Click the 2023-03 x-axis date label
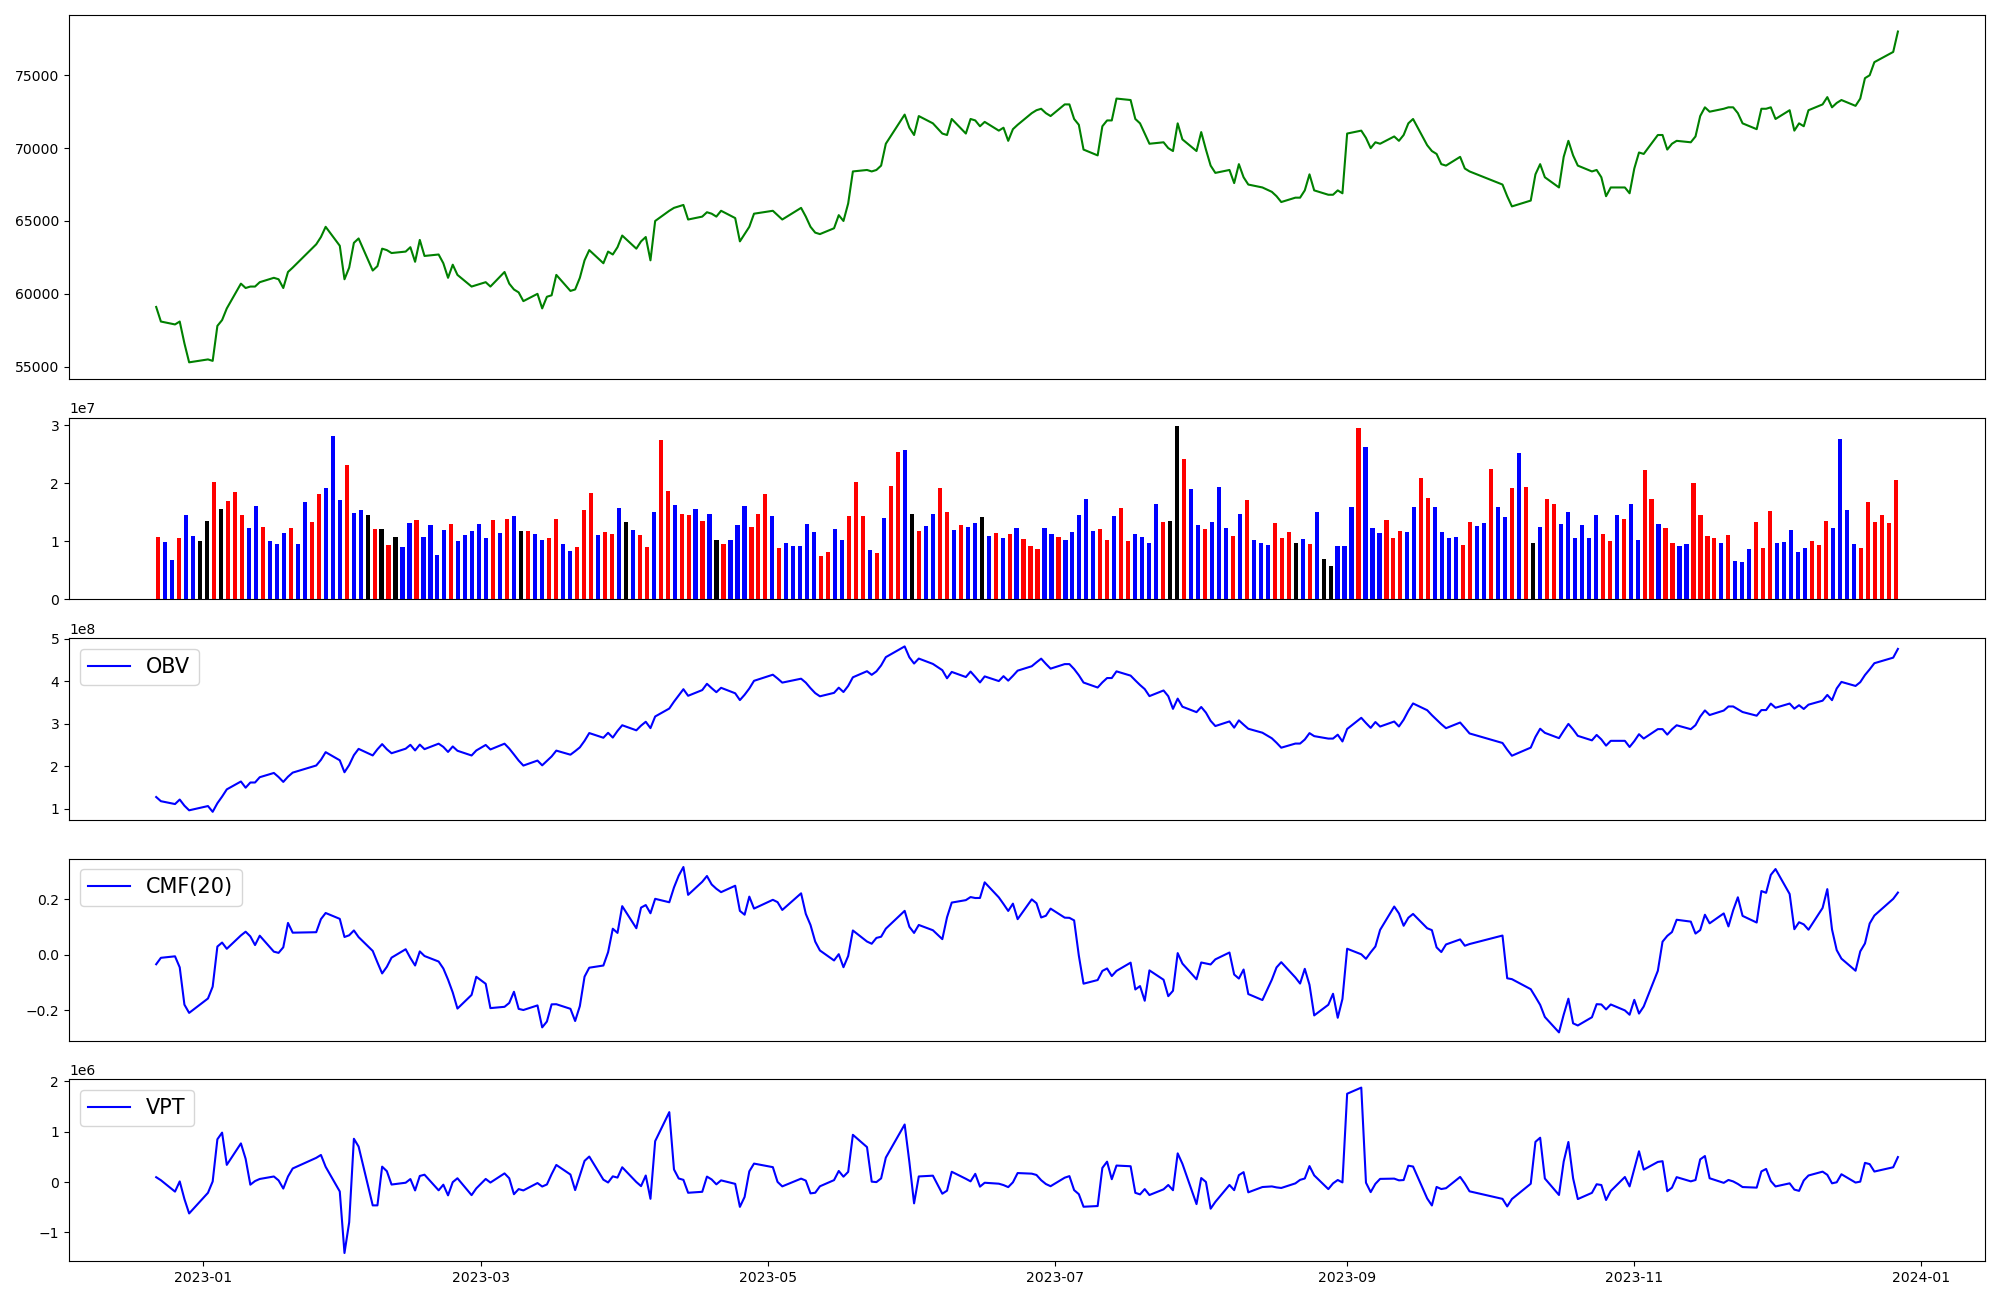The image size is (2000, 1300). pos(481,1277)
